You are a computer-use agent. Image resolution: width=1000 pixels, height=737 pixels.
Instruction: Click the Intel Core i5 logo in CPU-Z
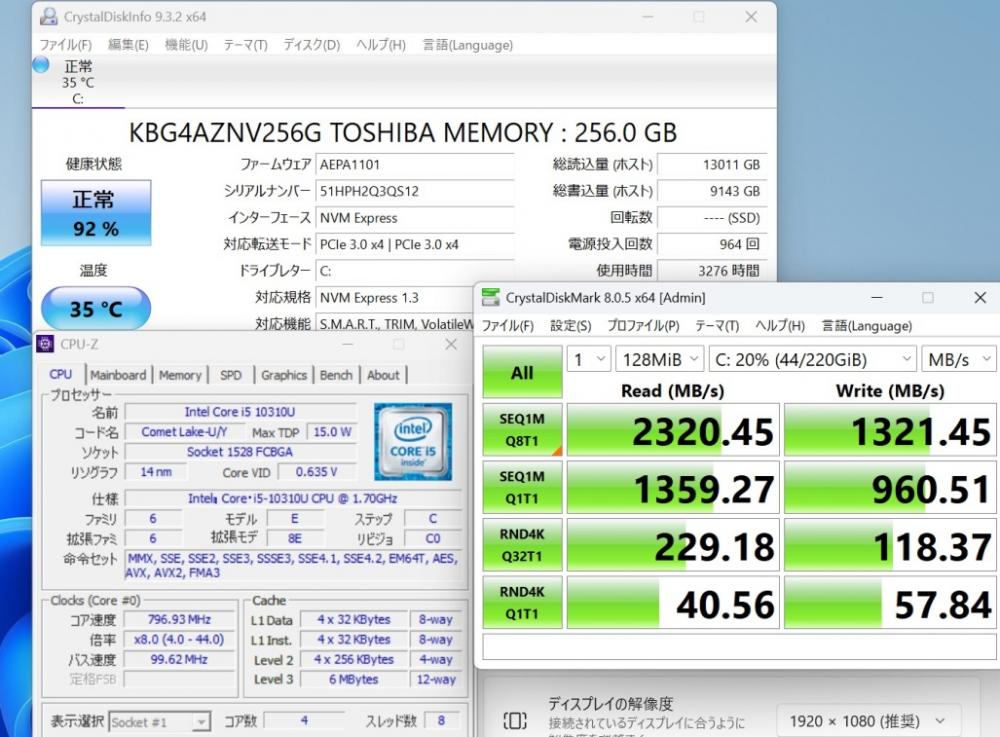413,441
